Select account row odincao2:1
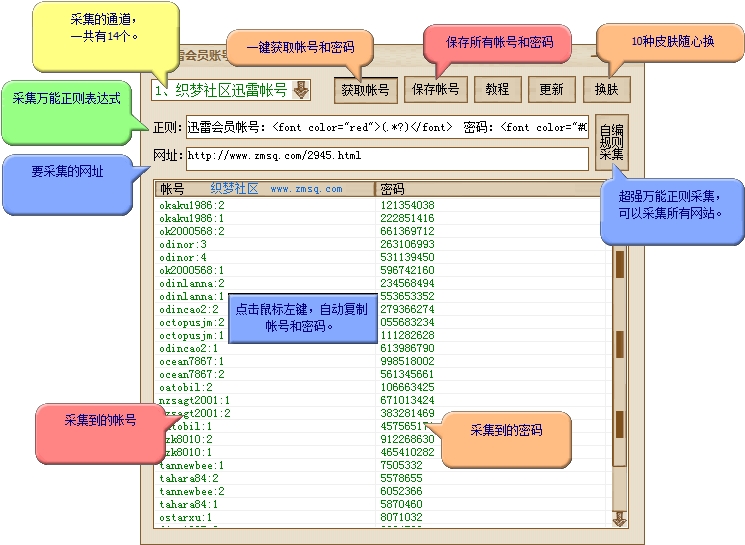The width and height of the screenshot is (745, 545). click(189, 348)
